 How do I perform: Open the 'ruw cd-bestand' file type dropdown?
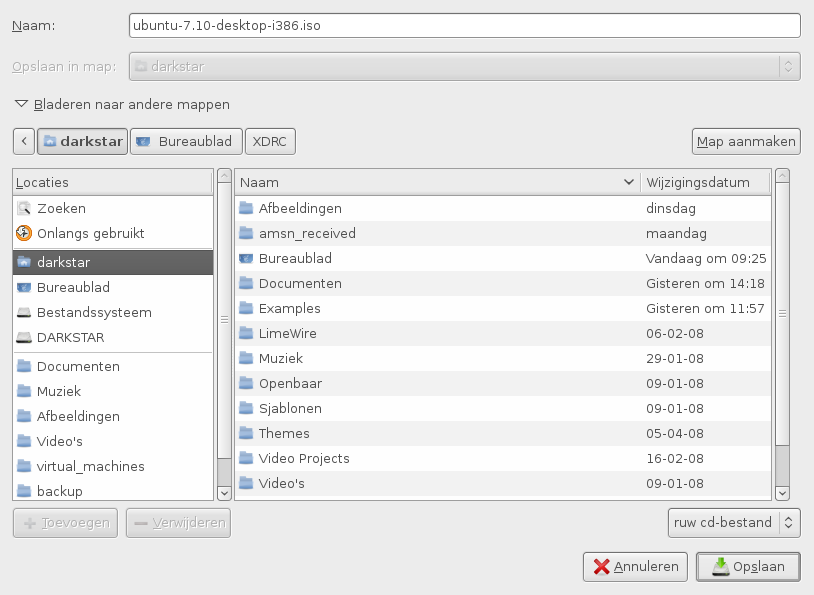pyautogui.click(x=734, y=522)
